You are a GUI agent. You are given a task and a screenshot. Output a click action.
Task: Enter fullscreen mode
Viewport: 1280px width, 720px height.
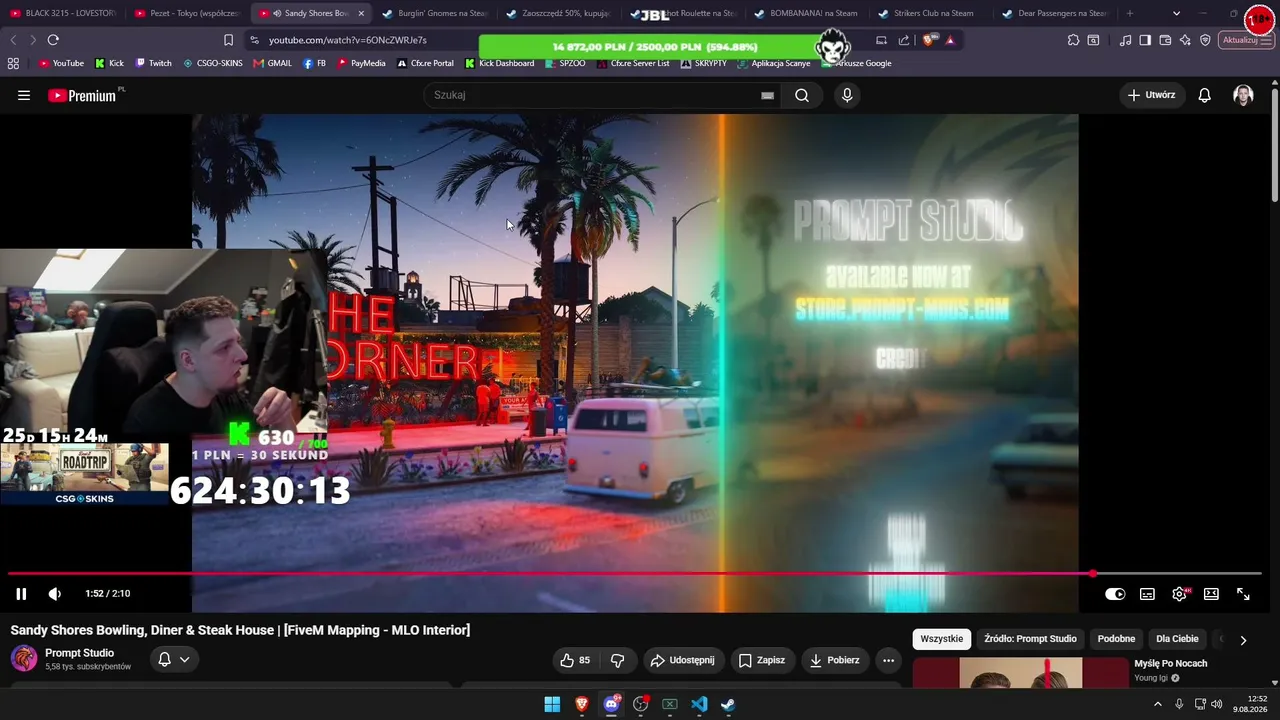pyautogui.click(x=1243, y=594)
